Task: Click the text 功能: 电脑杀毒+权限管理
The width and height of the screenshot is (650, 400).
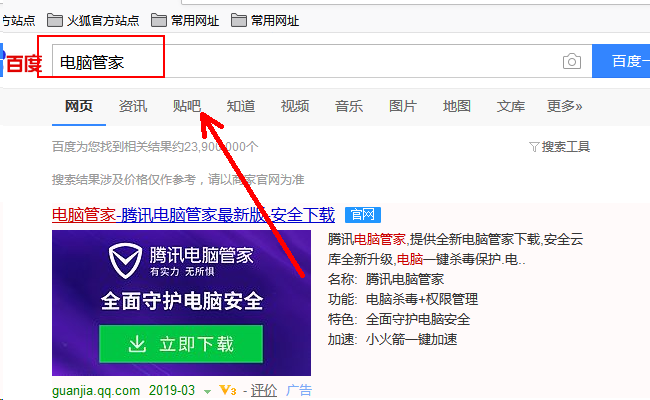Action: (x=403, y=299)
